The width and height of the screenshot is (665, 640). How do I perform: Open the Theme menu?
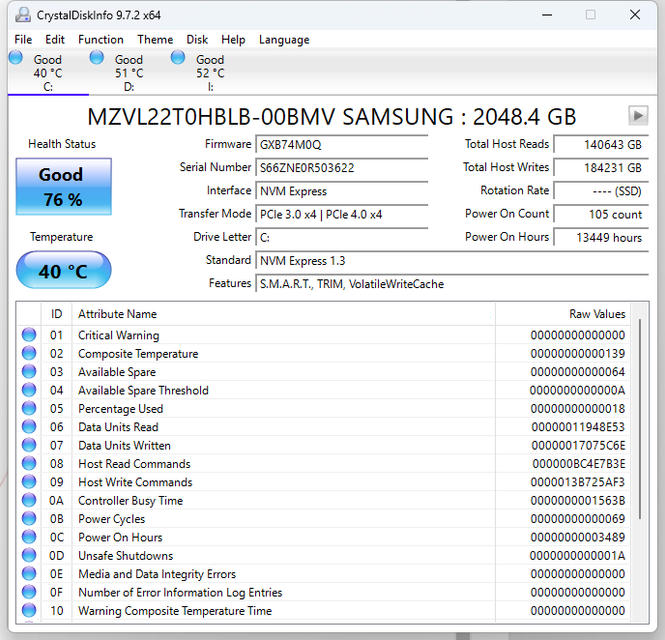pyautogui.click(x=155, y=40)
